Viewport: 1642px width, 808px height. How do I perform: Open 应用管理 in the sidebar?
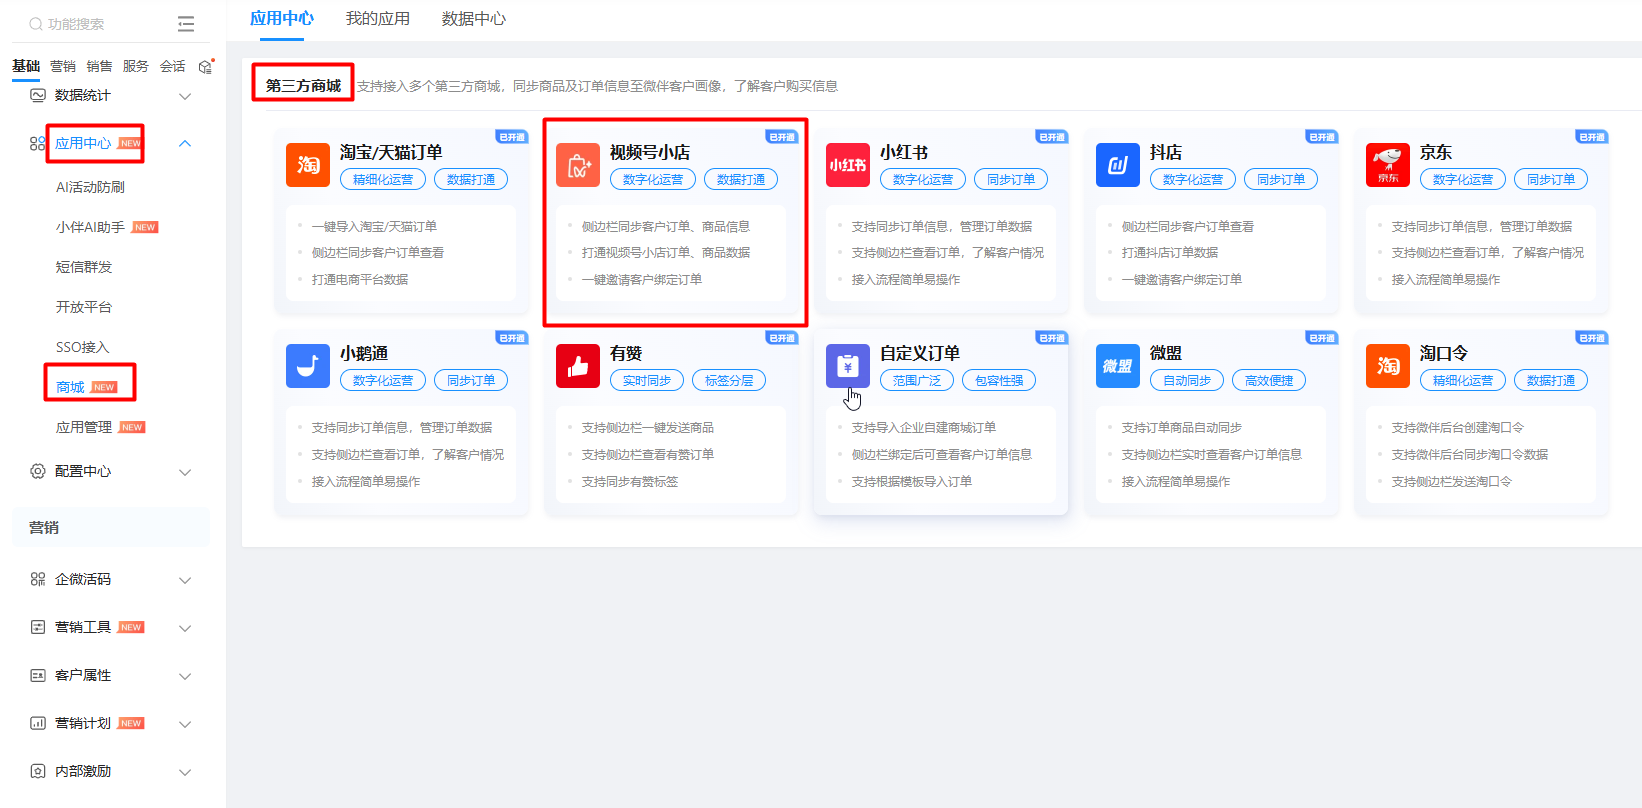tap(84, 427)
